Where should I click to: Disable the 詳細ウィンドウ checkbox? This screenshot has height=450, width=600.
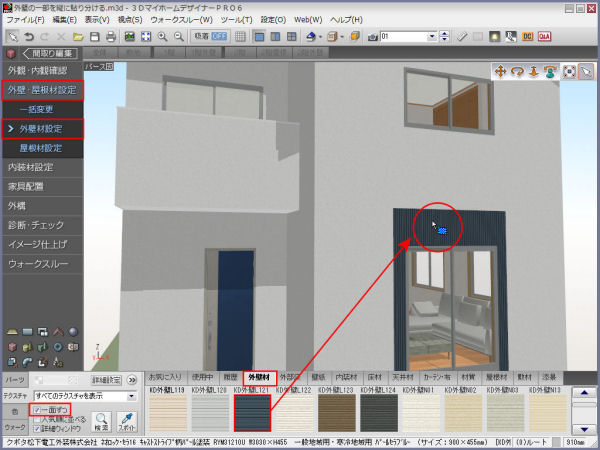pyautogui.click(x=37, y=428)
